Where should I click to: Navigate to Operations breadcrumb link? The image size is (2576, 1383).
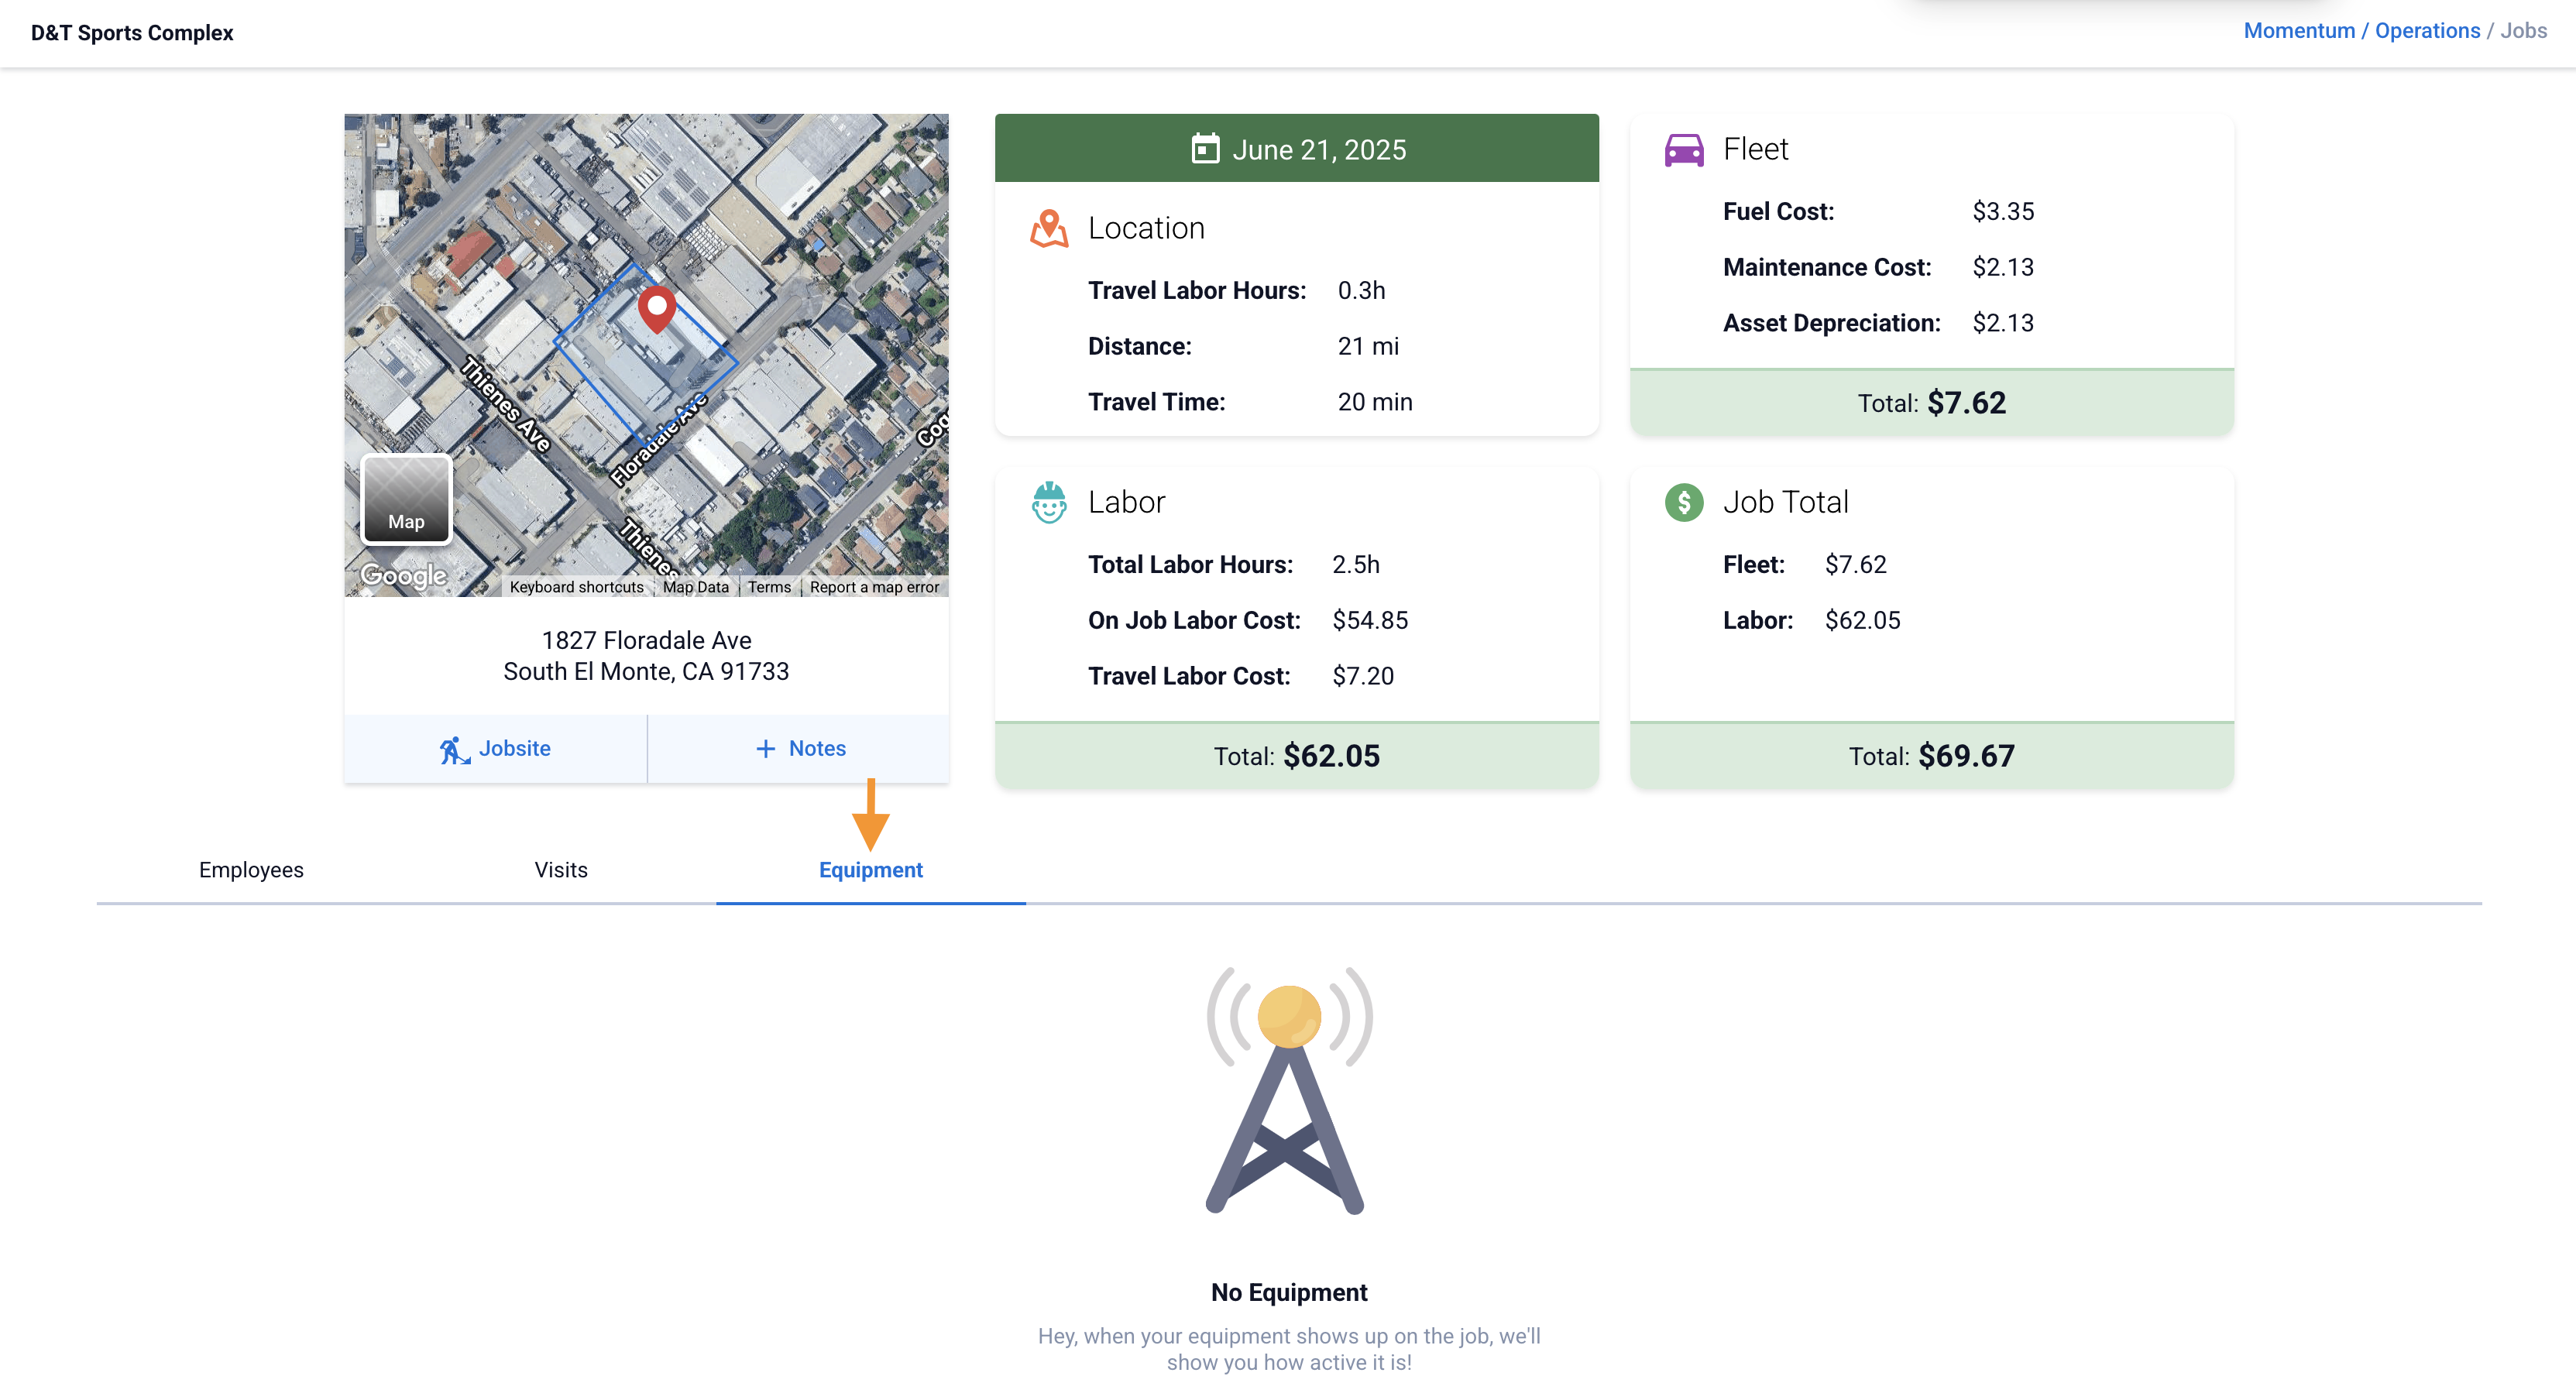tap(2427, 31)
